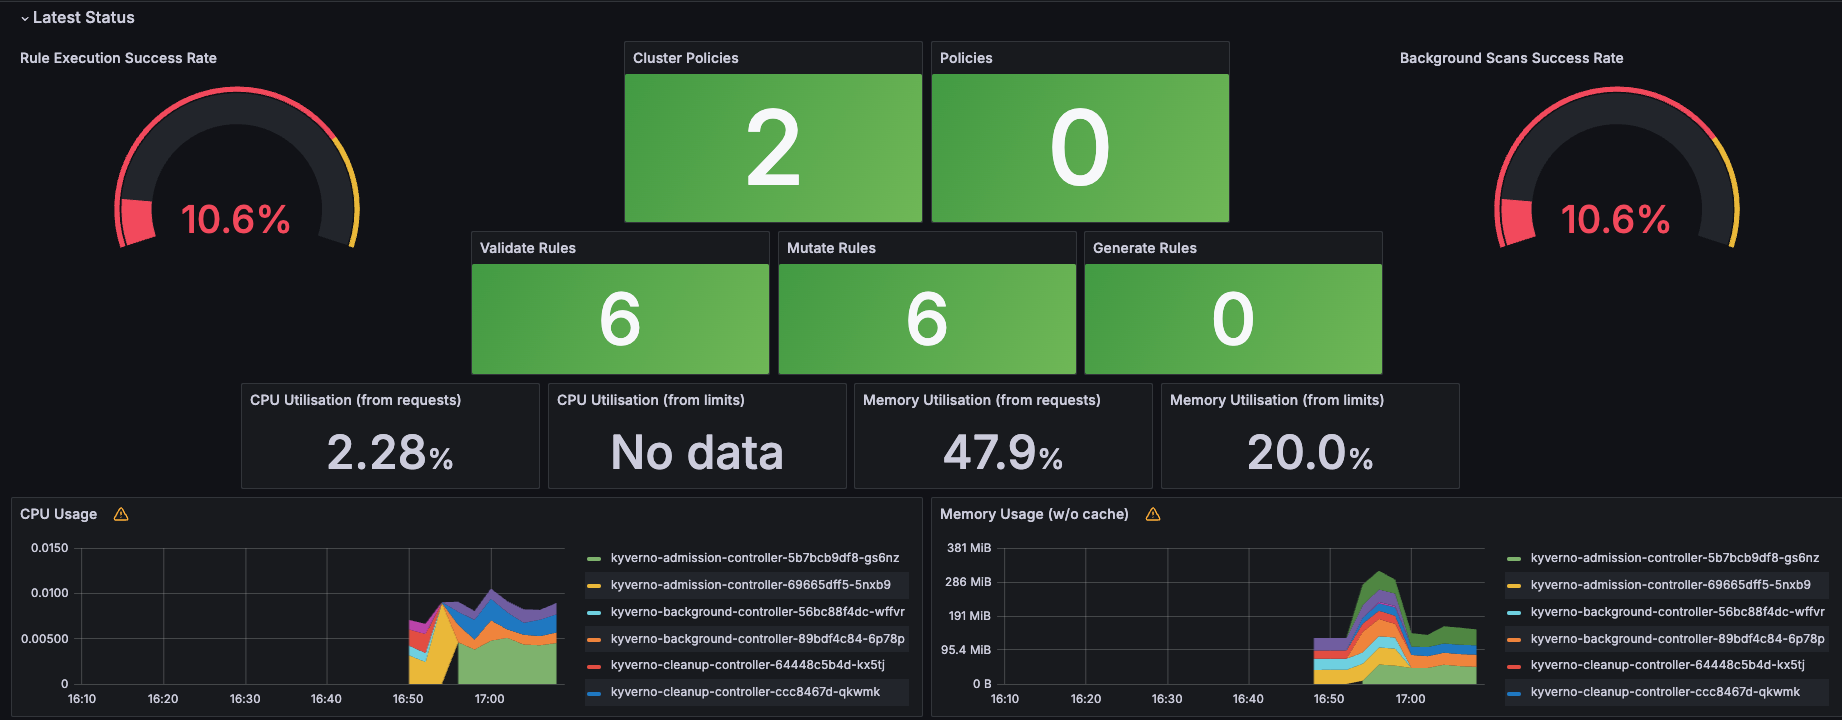Open CPU Utilisation (from limits) panel title
This screenshot has width=1842, height=720.
point(651,400)
